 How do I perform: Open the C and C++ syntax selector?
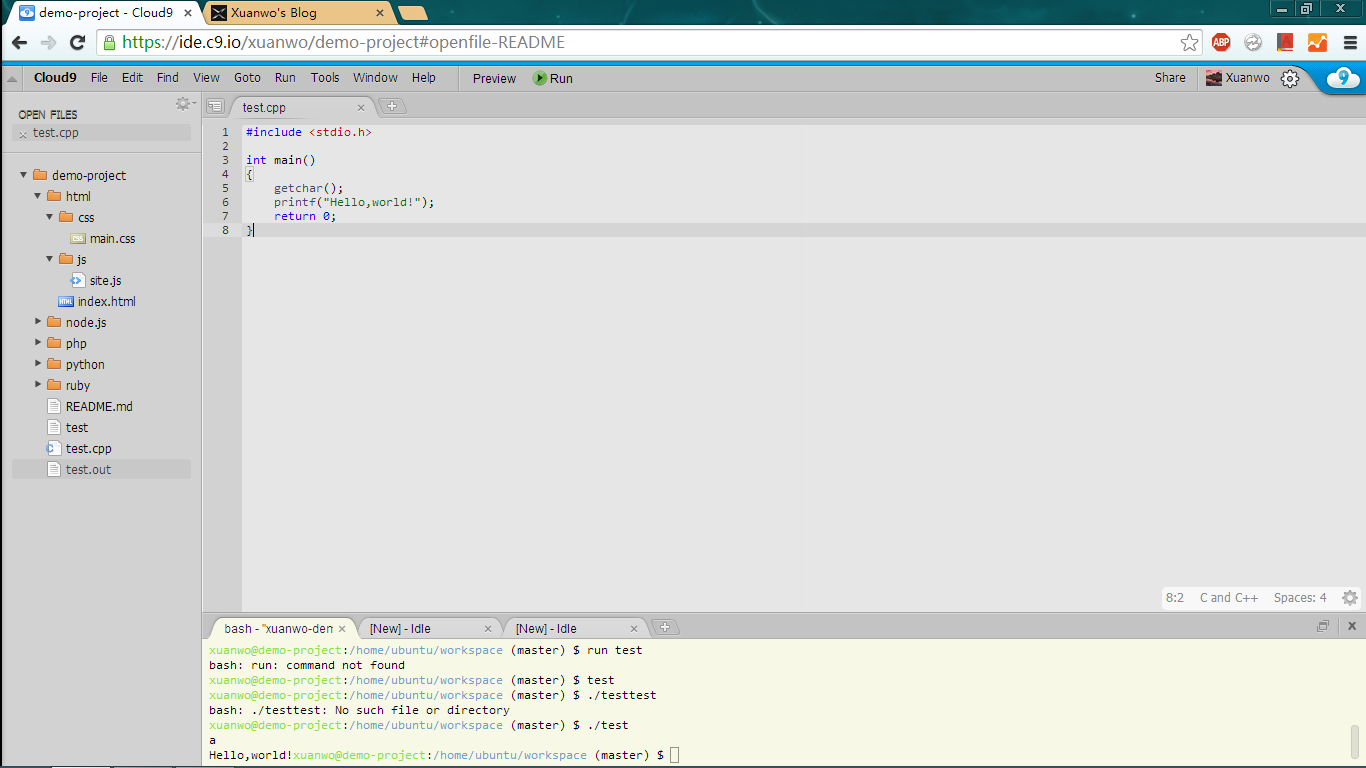1228,598
